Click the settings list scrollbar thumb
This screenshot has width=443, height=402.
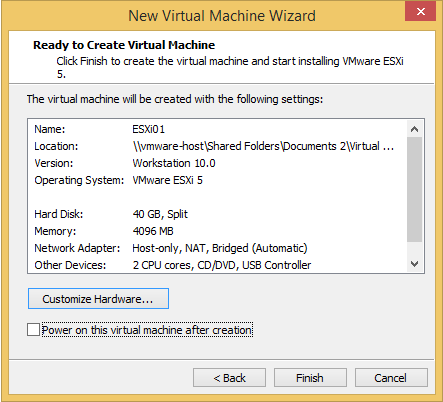[414, 189]
